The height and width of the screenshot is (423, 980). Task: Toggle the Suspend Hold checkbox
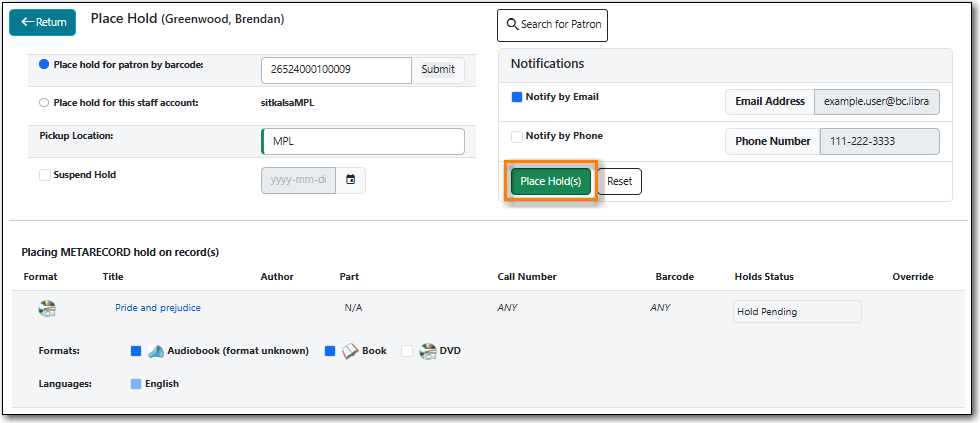pyautogui.click(x=44, y=176)
